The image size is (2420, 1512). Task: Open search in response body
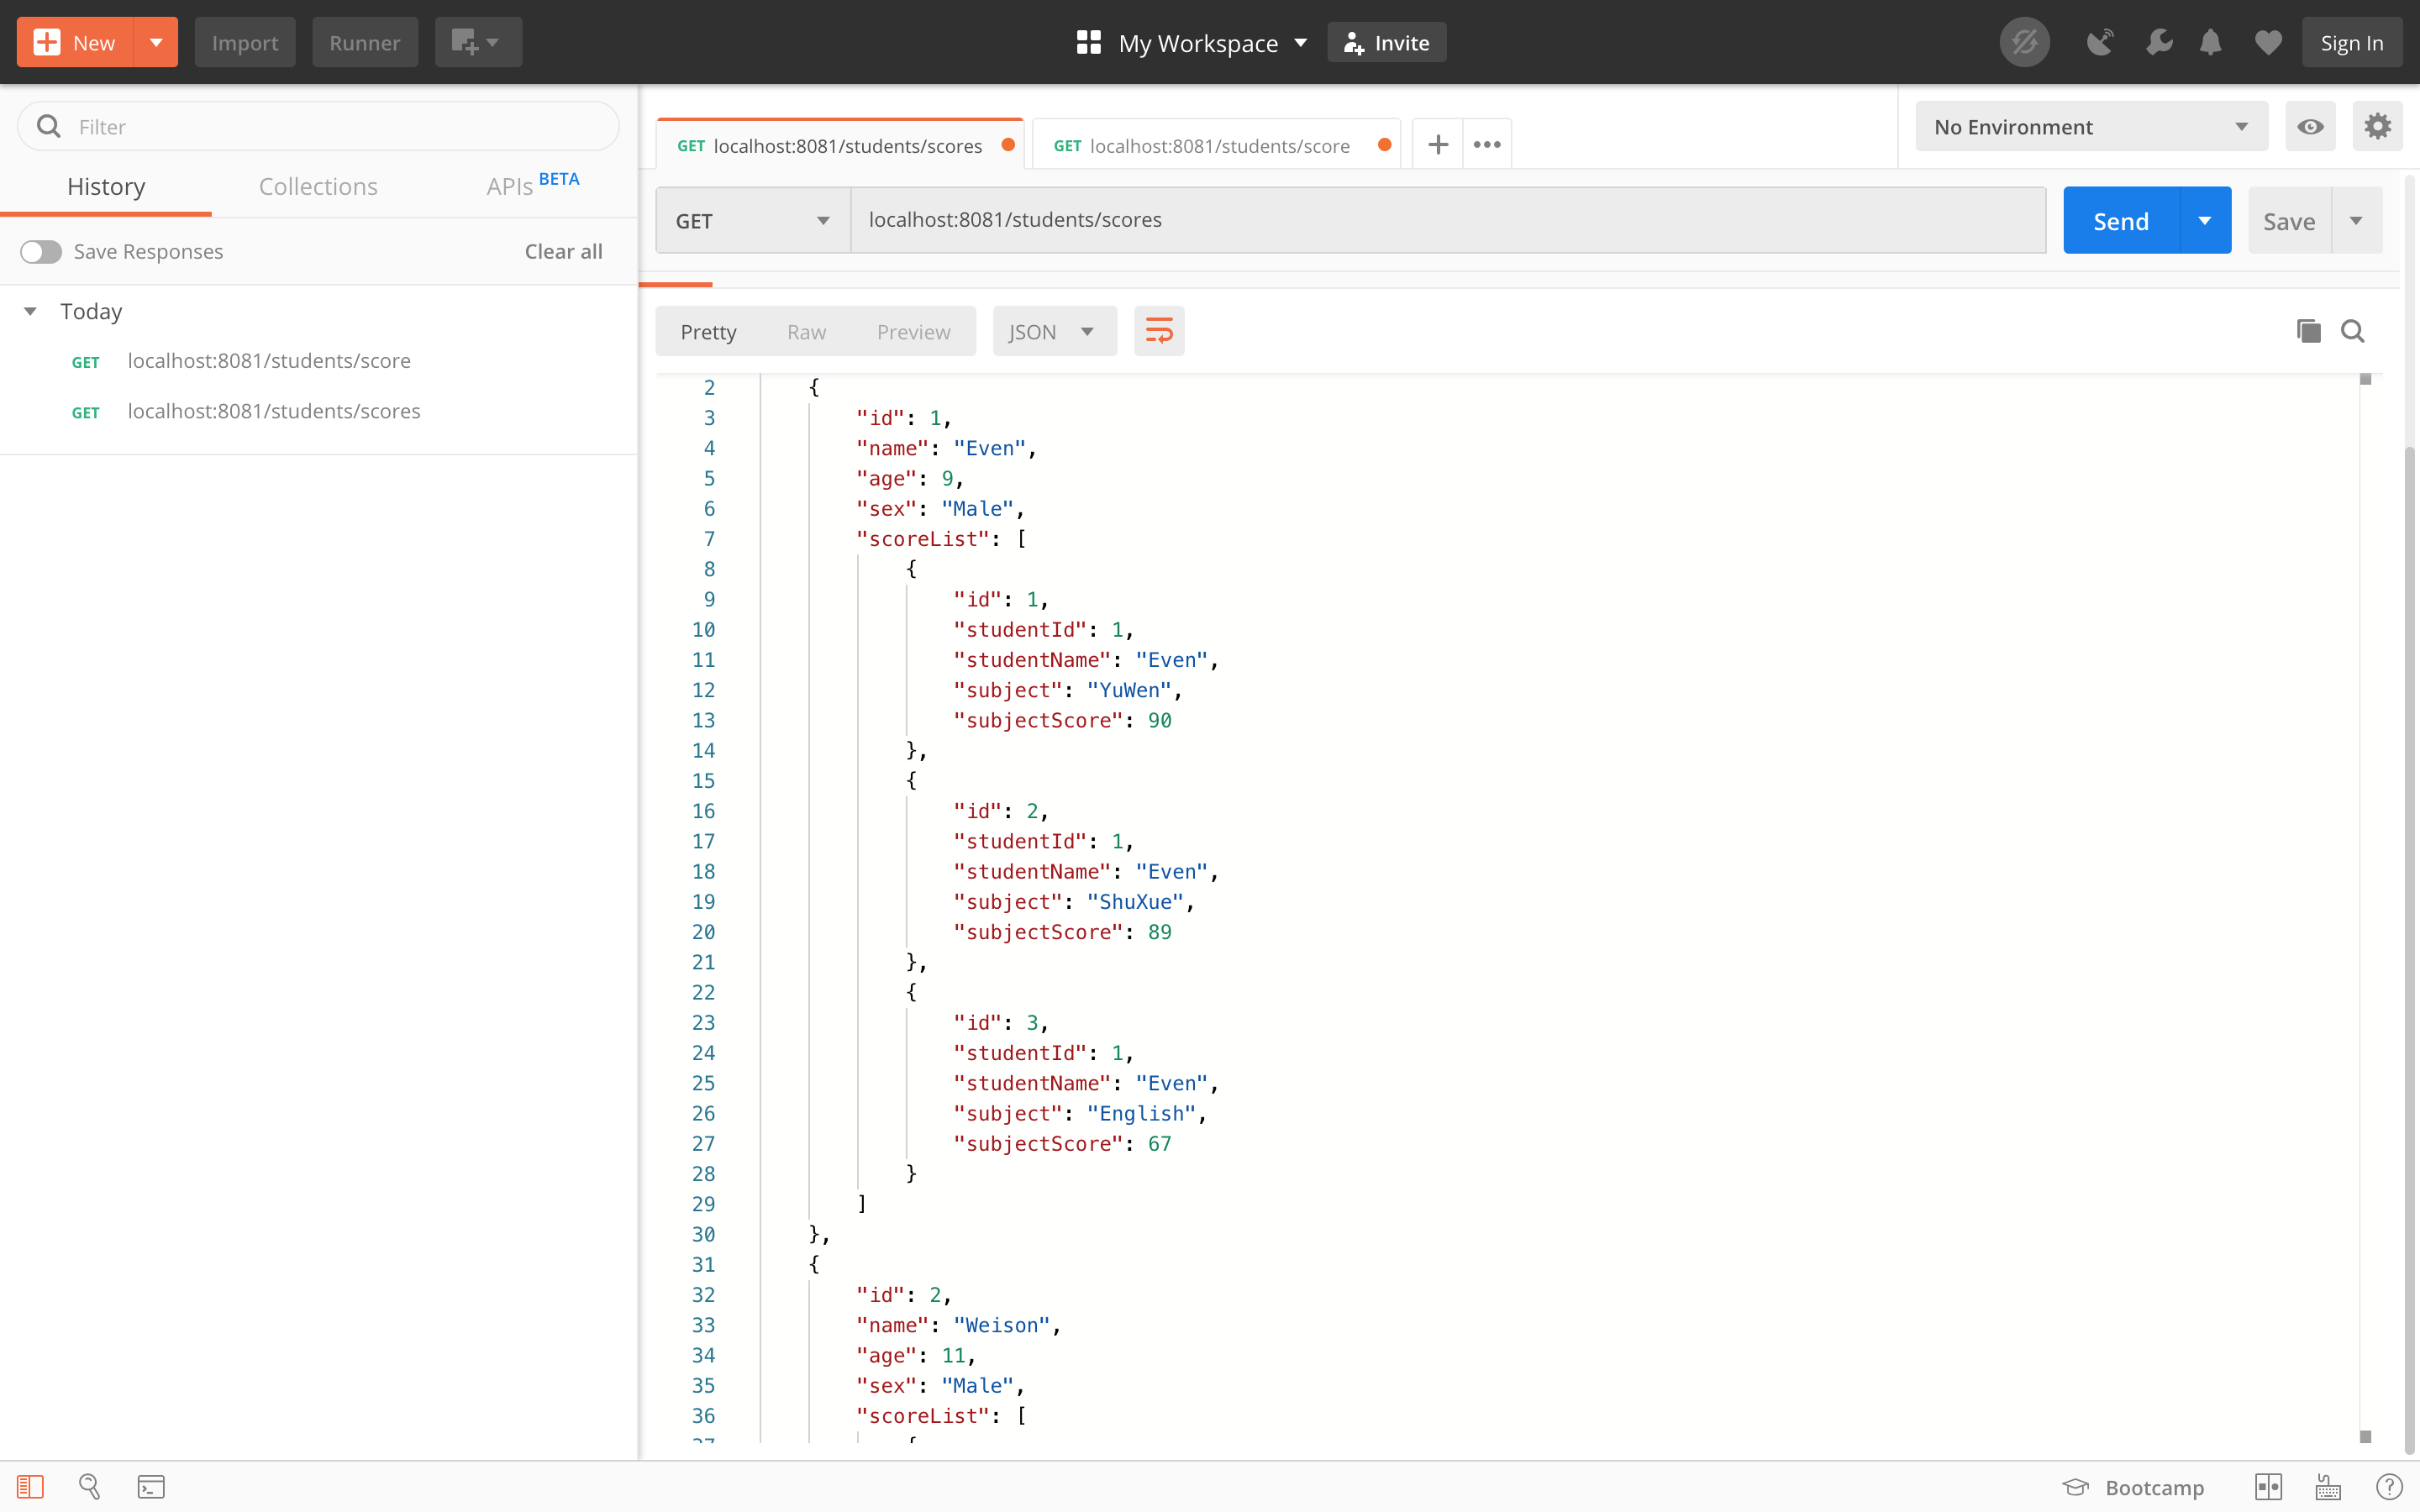coord(2352,331)
